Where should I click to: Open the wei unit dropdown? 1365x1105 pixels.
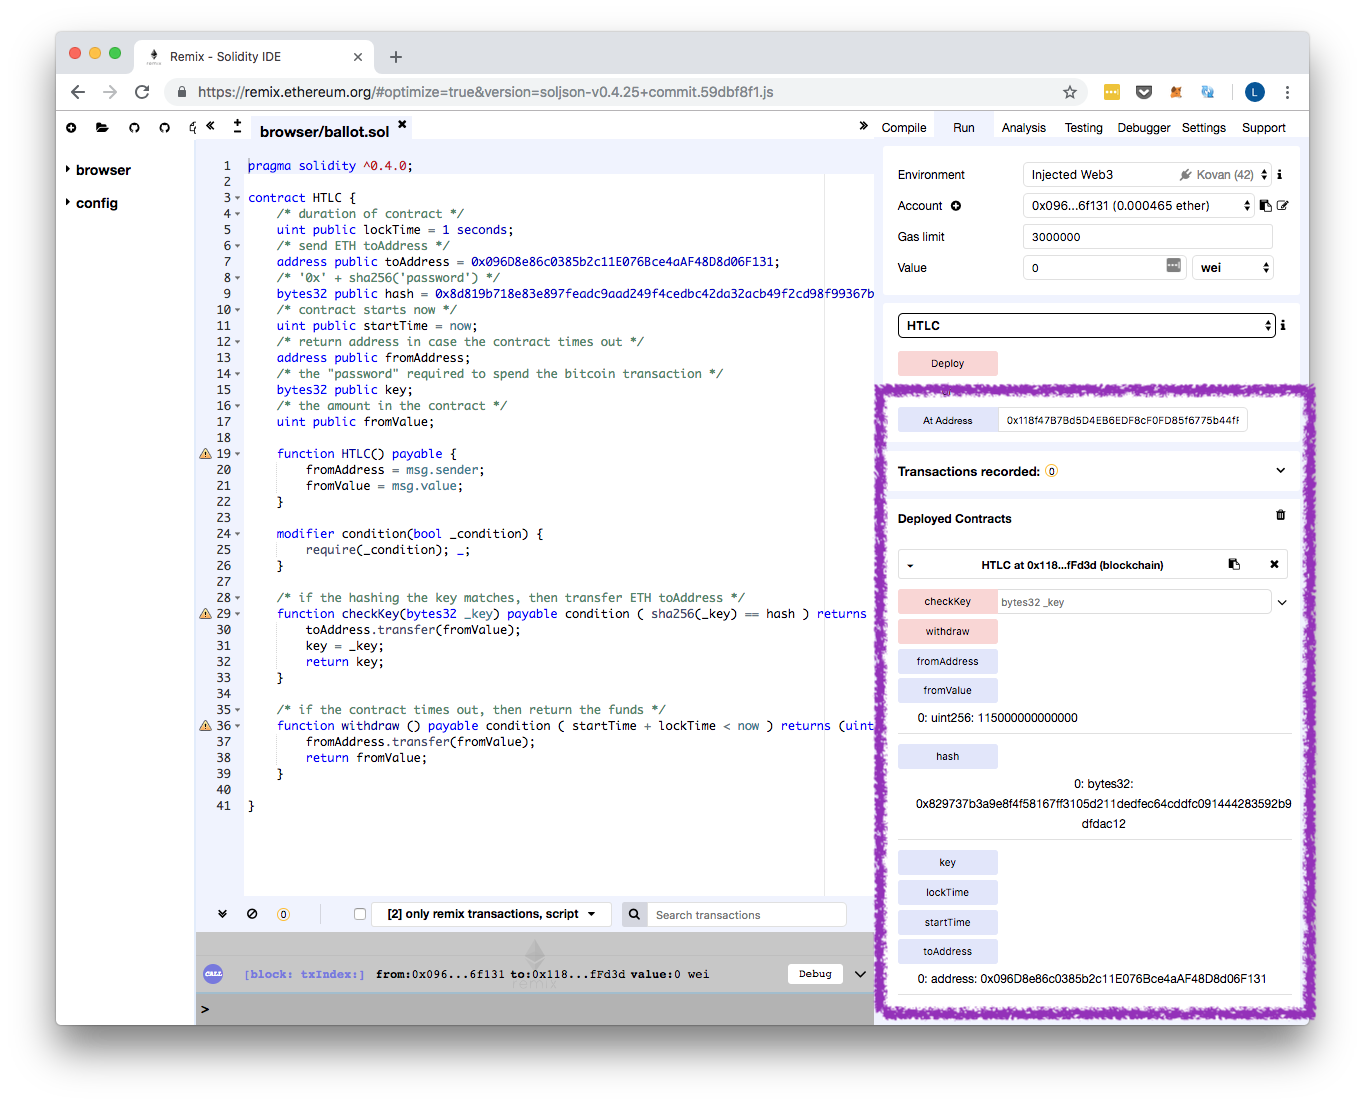point(1232,268)
